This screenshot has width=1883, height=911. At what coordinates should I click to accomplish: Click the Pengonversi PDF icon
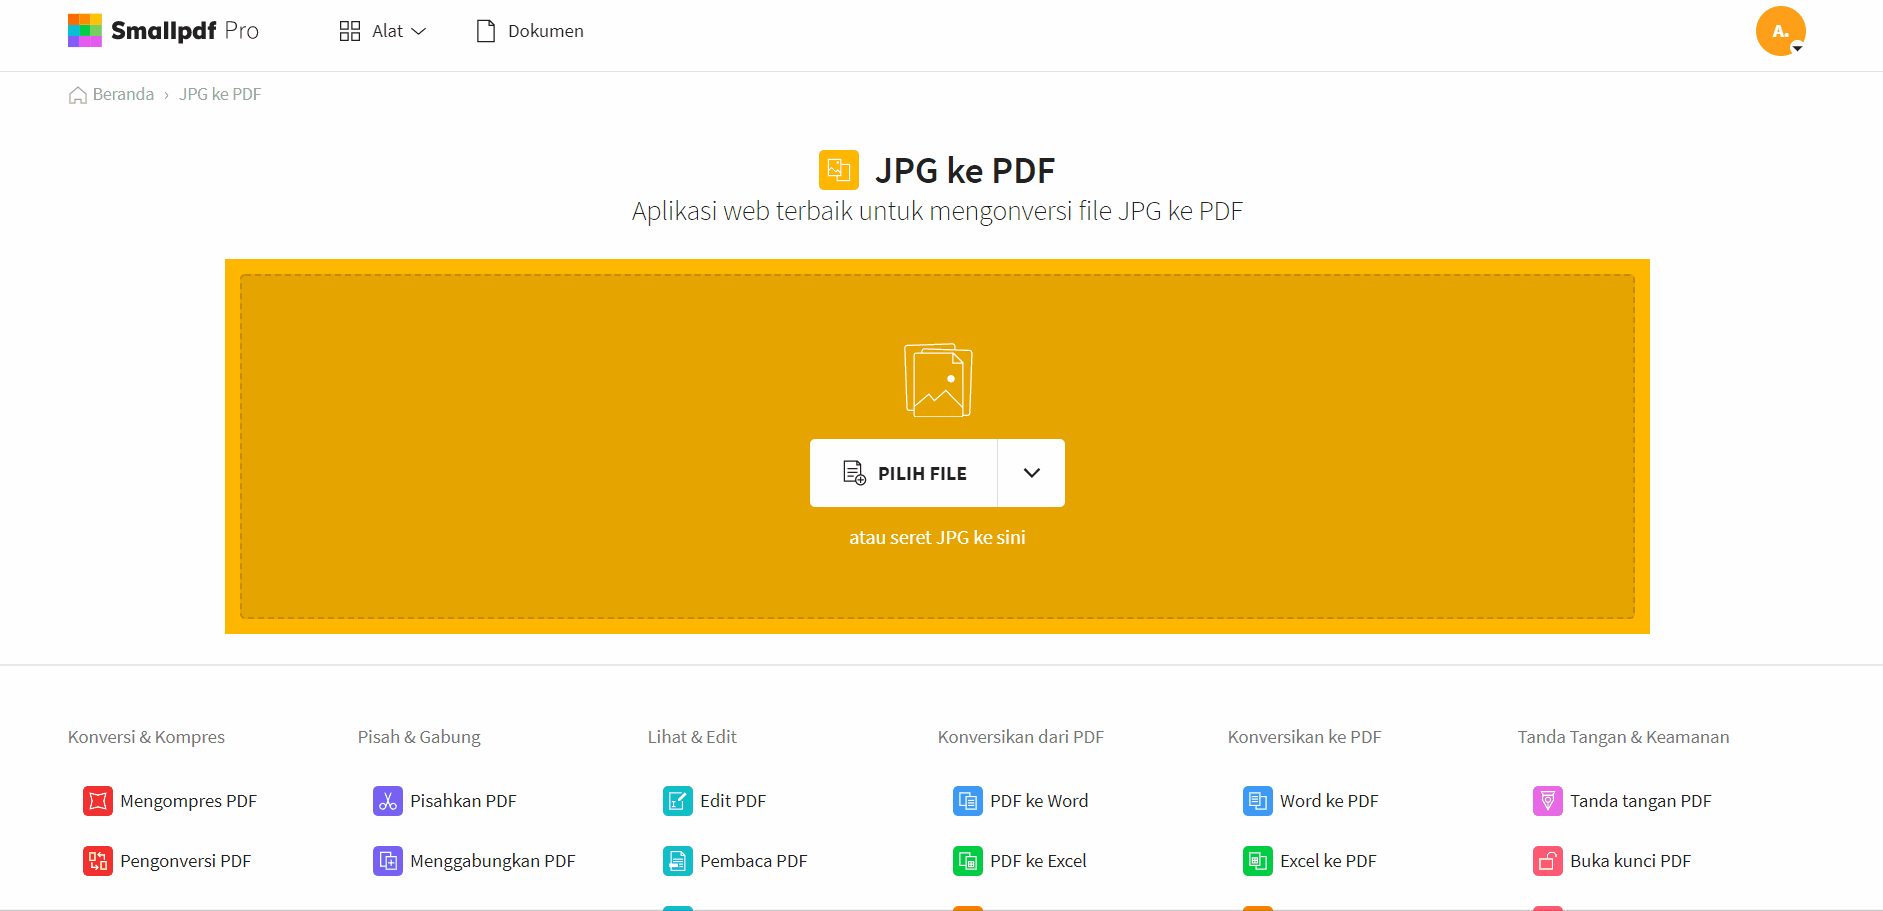(x=98, y=861)
